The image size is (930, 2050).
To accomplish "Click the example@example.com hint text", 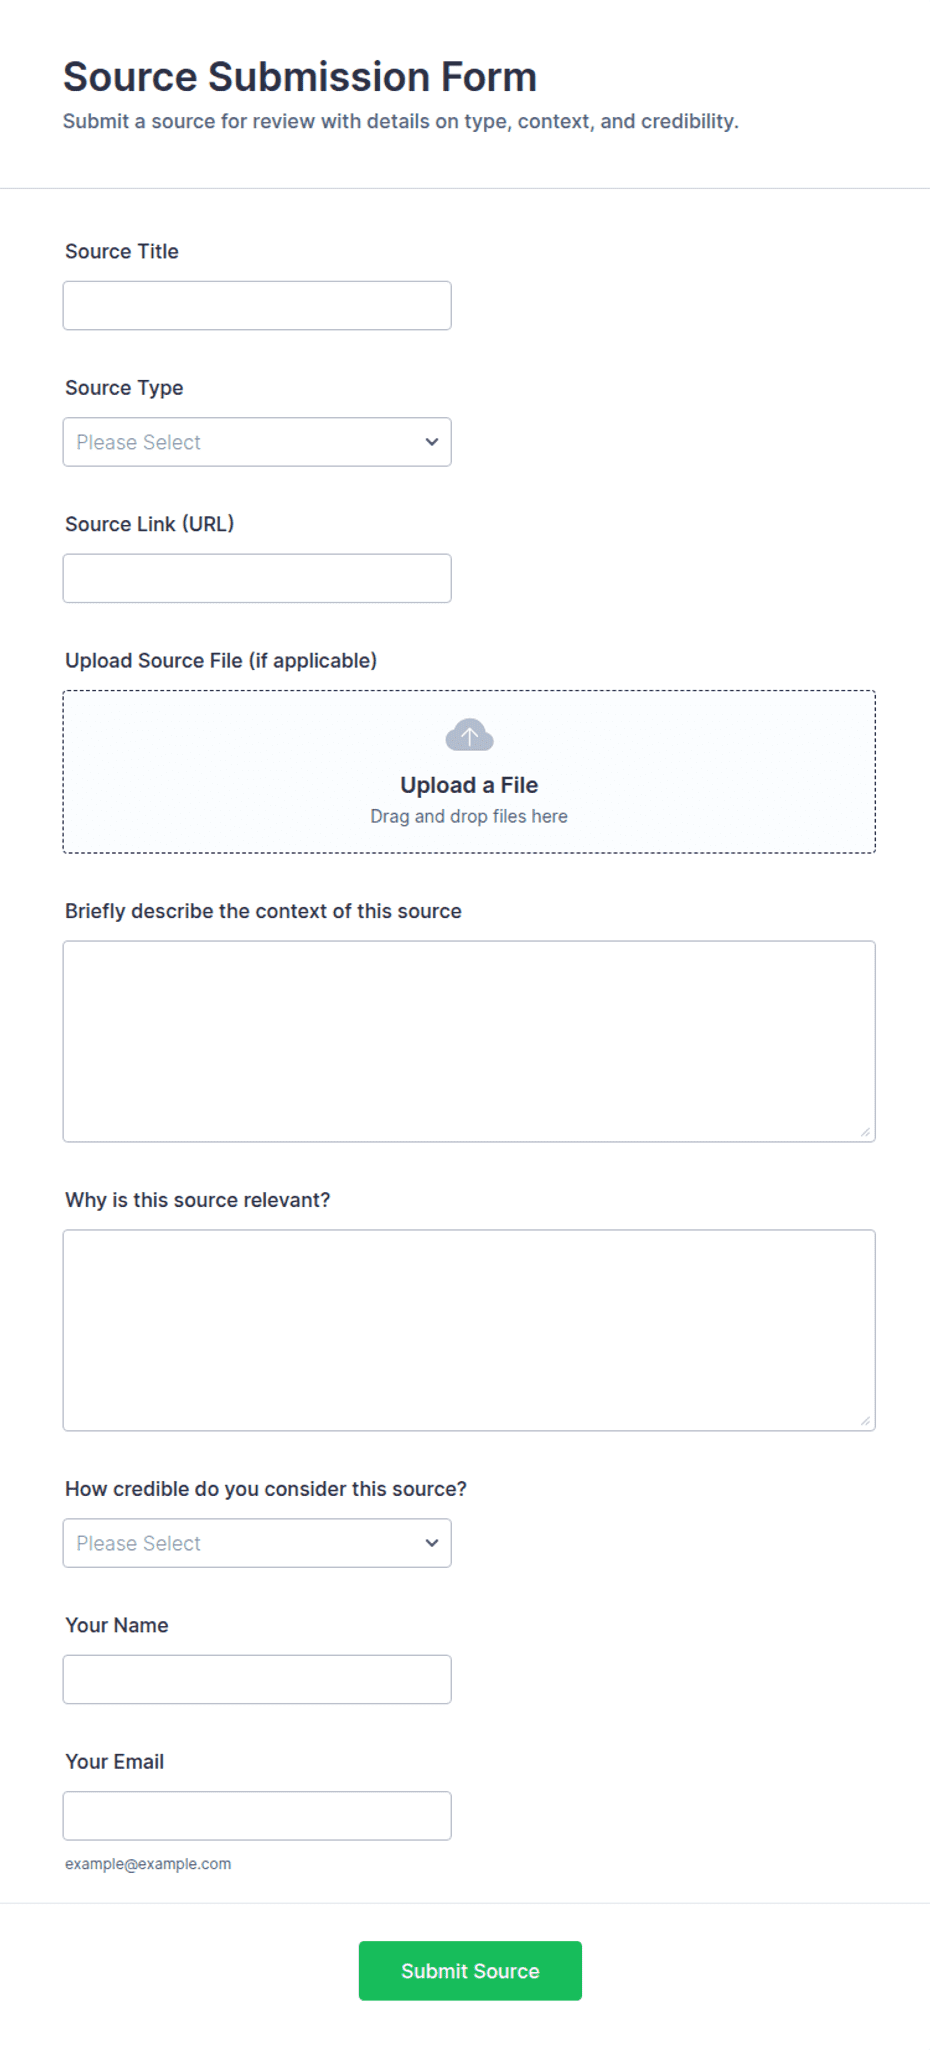I will pyautogui.click(x=148, y=1864).
